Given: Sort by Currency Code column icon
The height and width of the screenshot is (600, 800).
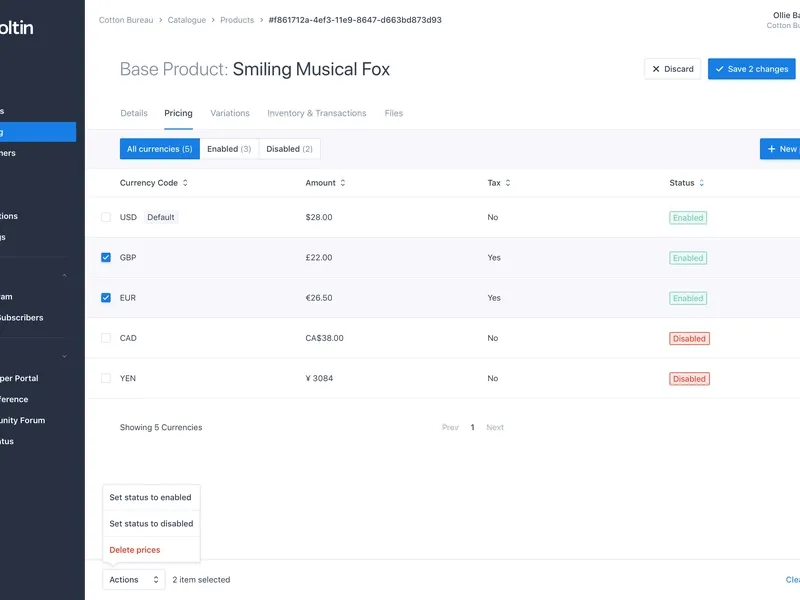Looking at the screenshot, I should 185,183.
